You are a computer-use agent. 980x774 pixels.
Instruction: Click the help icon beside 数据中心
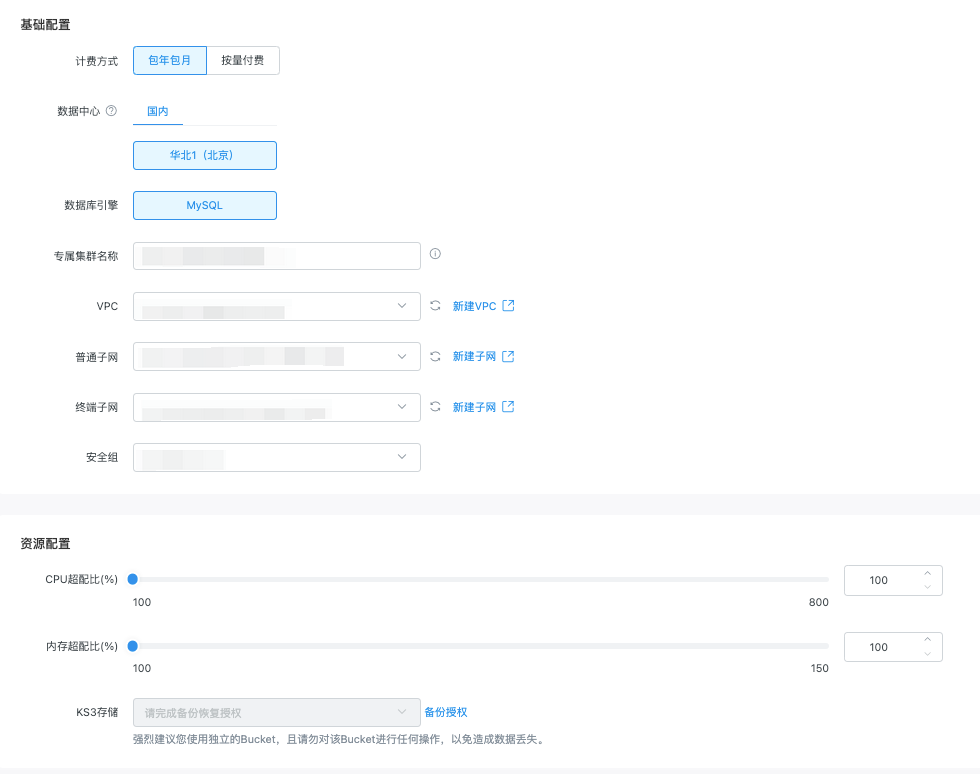click(x=111, y=111)
